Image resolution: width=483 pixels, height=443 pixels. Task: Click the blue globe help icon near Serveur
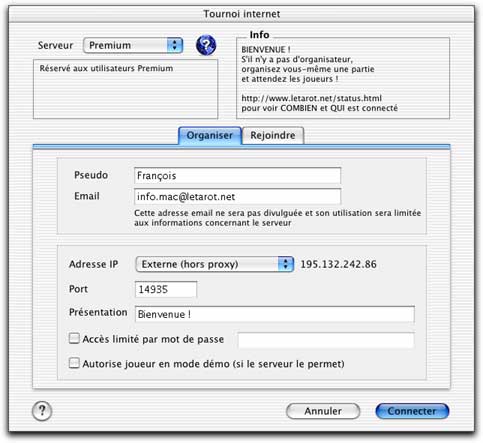[206, 45]
